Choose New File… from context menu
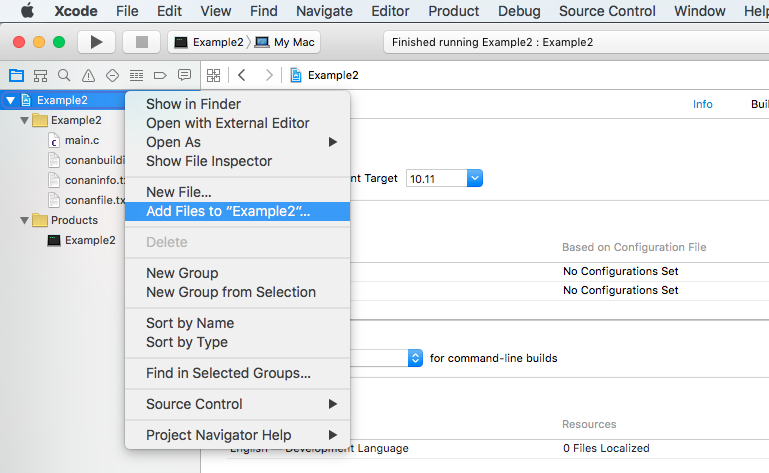Screen dimensions: 769x473 pyautogui.click(x=237, y=192)
